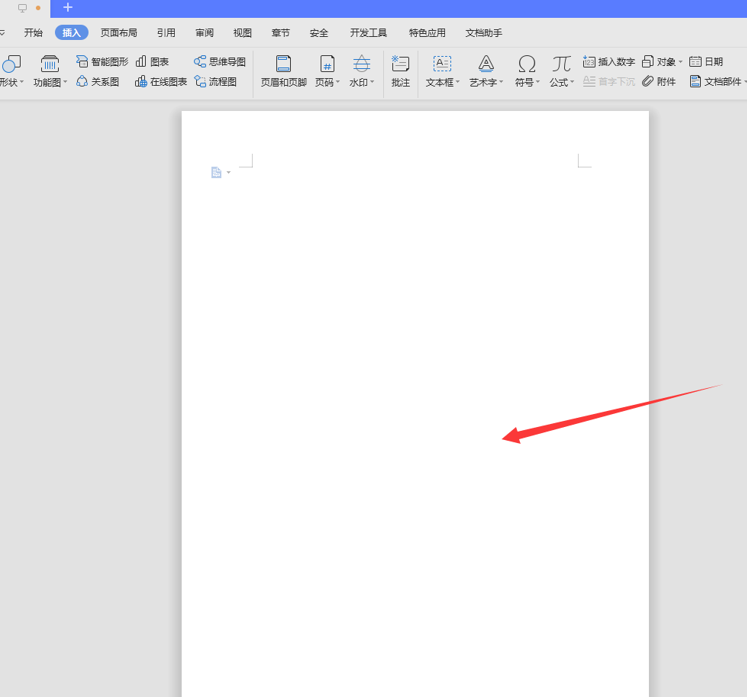The width and height of the screenshot is (747, 697).
Task: Click the 页码 page number icon
Action: tap(327, 64)
